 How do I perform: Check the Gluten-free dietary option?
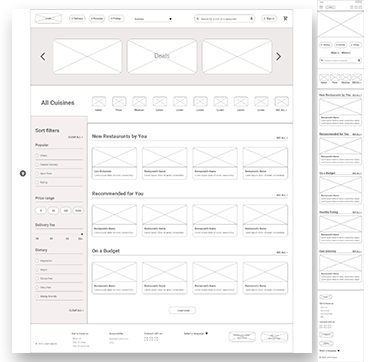pos(37,278)
